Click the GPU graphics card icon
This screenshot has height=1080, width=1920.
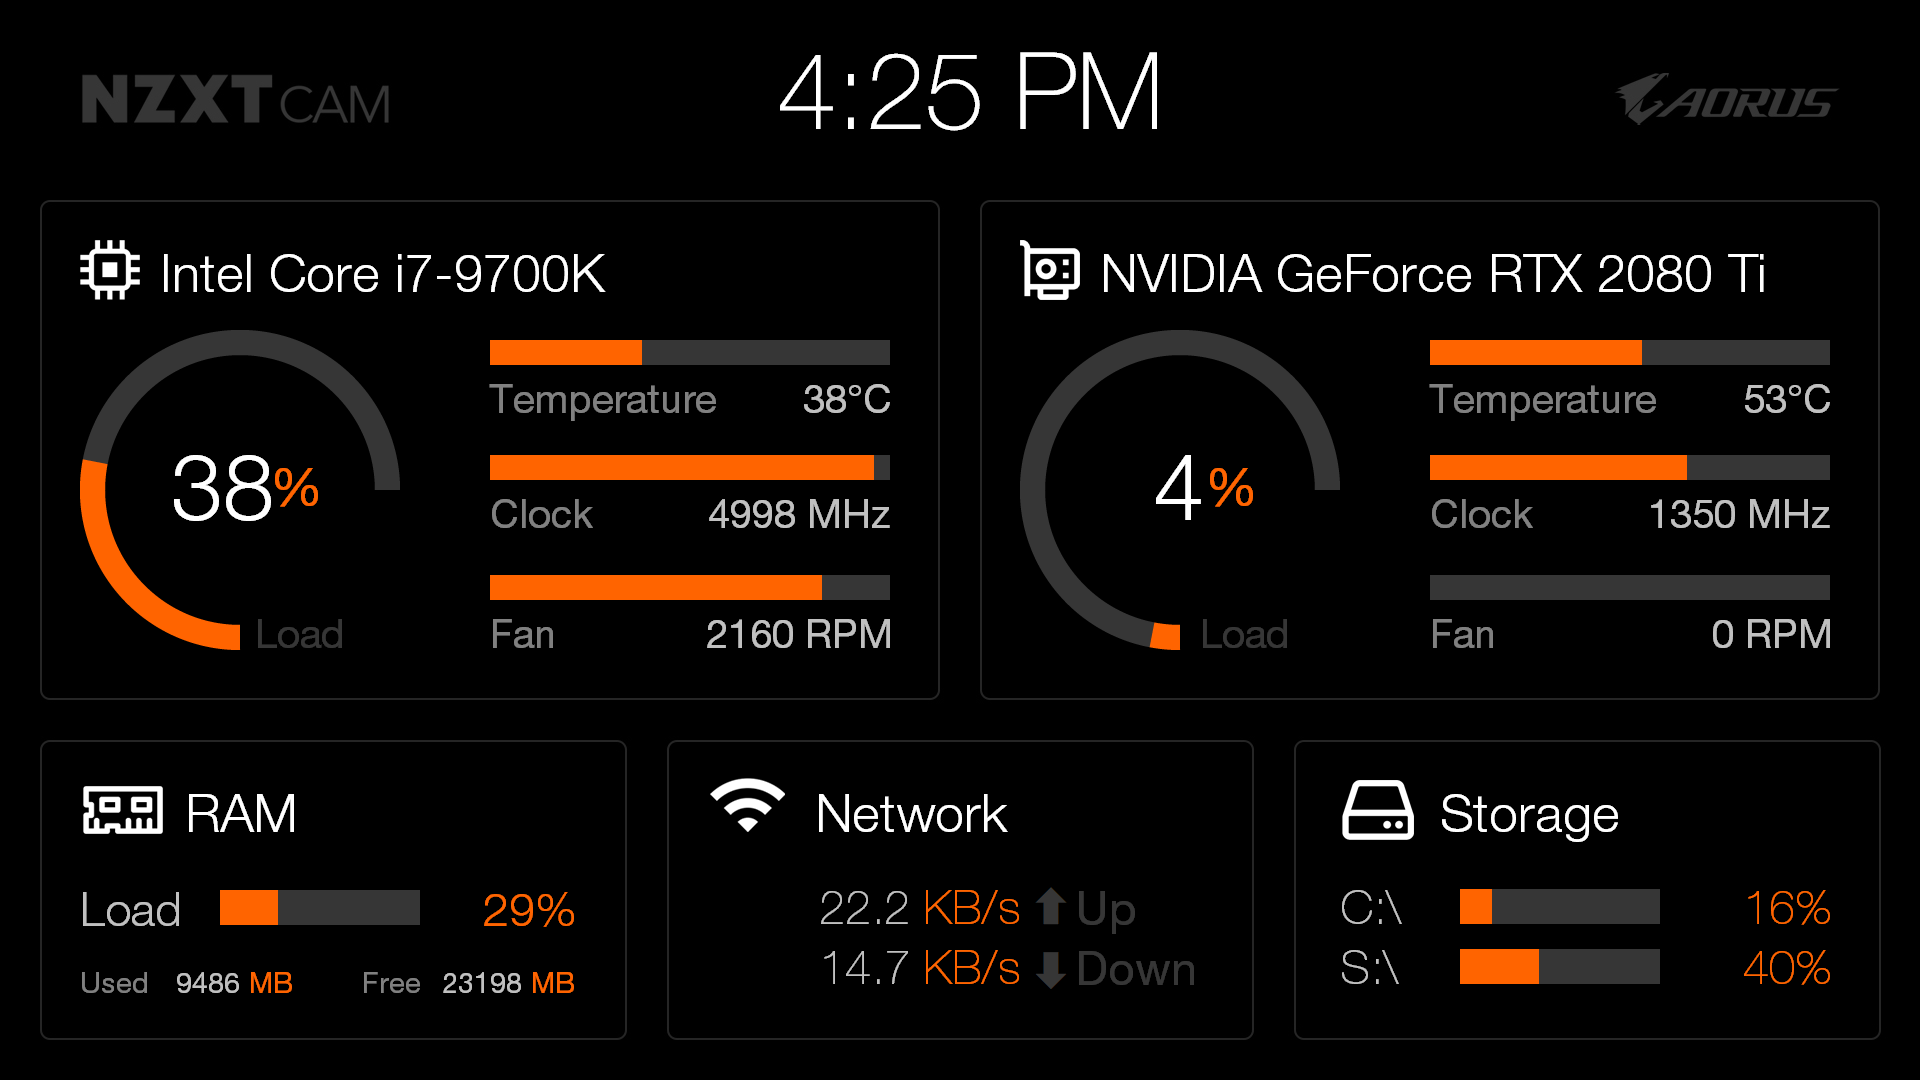pos(1049,270)
